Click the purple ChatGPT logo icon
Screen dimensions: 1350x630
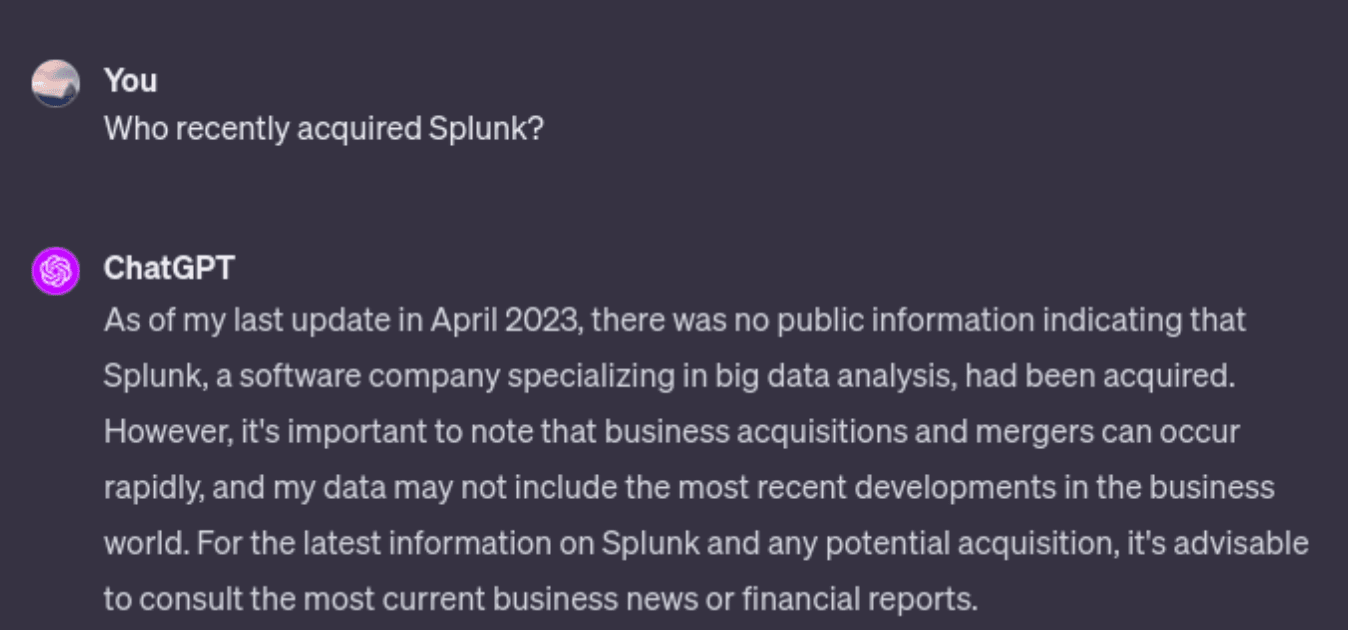coord(56,271)
